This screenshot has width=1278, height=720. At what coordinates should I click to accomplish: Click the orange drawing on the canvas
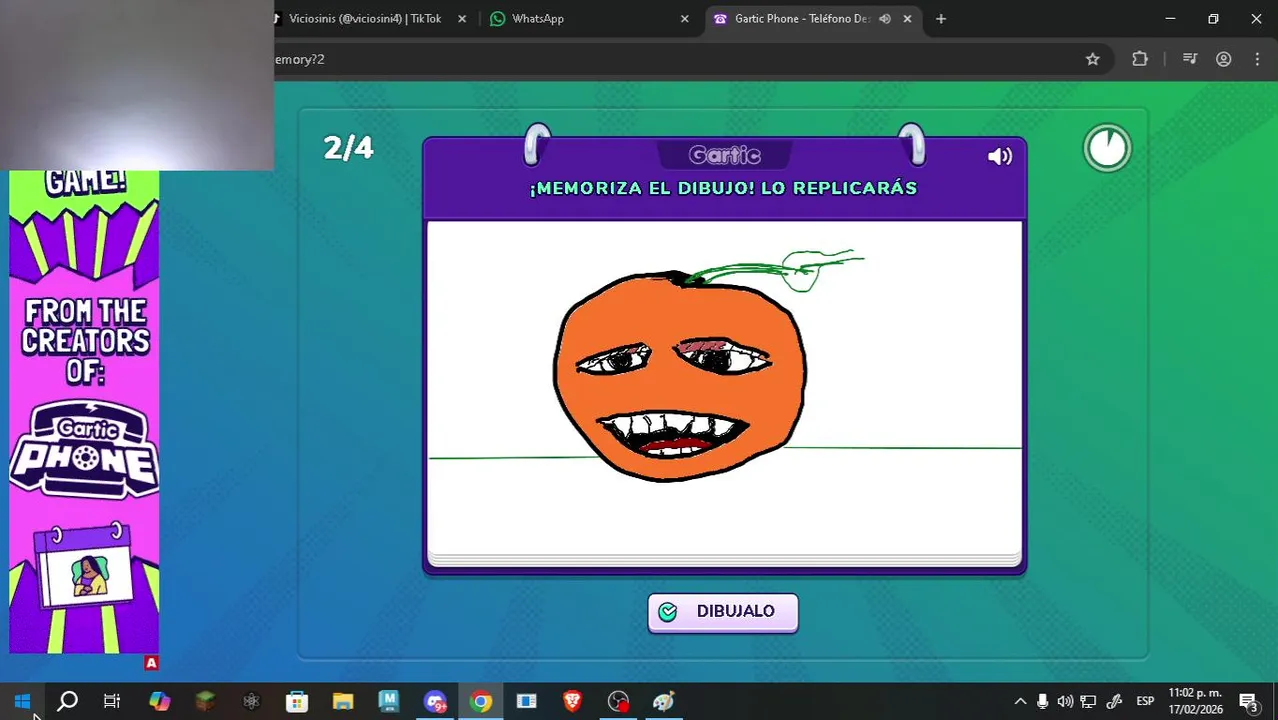(x=680, y=375)
